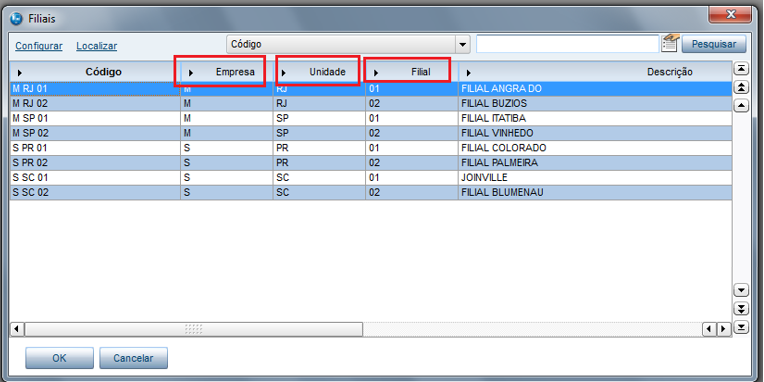Screen dimensions: 764x382
Task: Click the Cancelar button
Action: (134, 358)
